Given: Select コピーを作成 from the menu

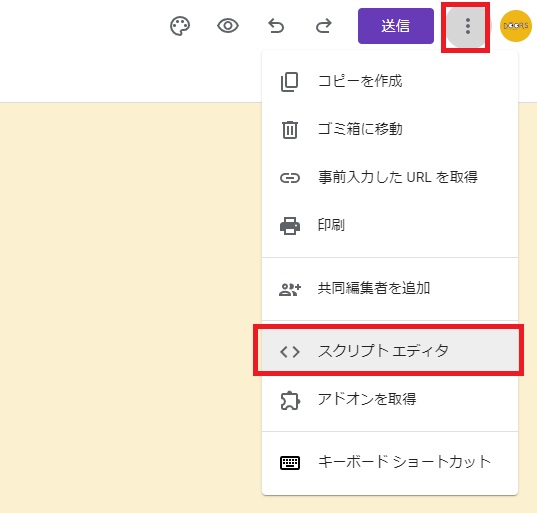Looking at the screenshot, I should click(x=390, y=81).
